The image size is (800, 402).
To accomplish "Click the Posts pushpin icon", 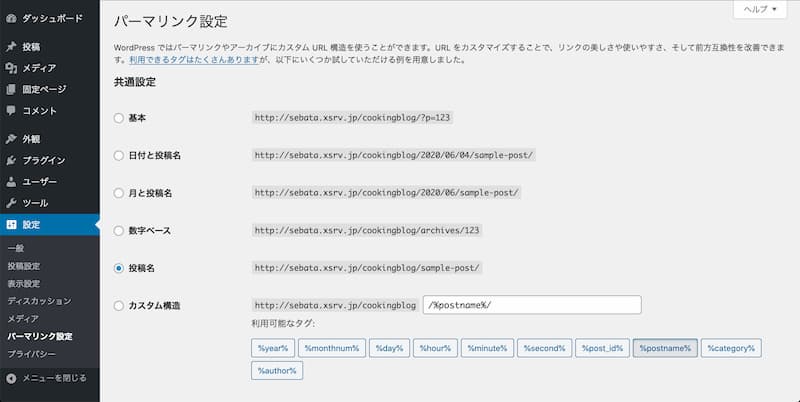I will [11, 47].
